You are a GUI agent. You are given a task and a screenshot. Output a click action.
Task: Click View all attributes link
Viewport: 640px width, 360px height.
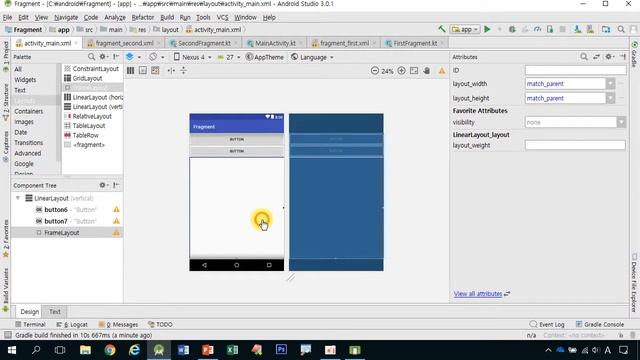(x=478, y=293)
